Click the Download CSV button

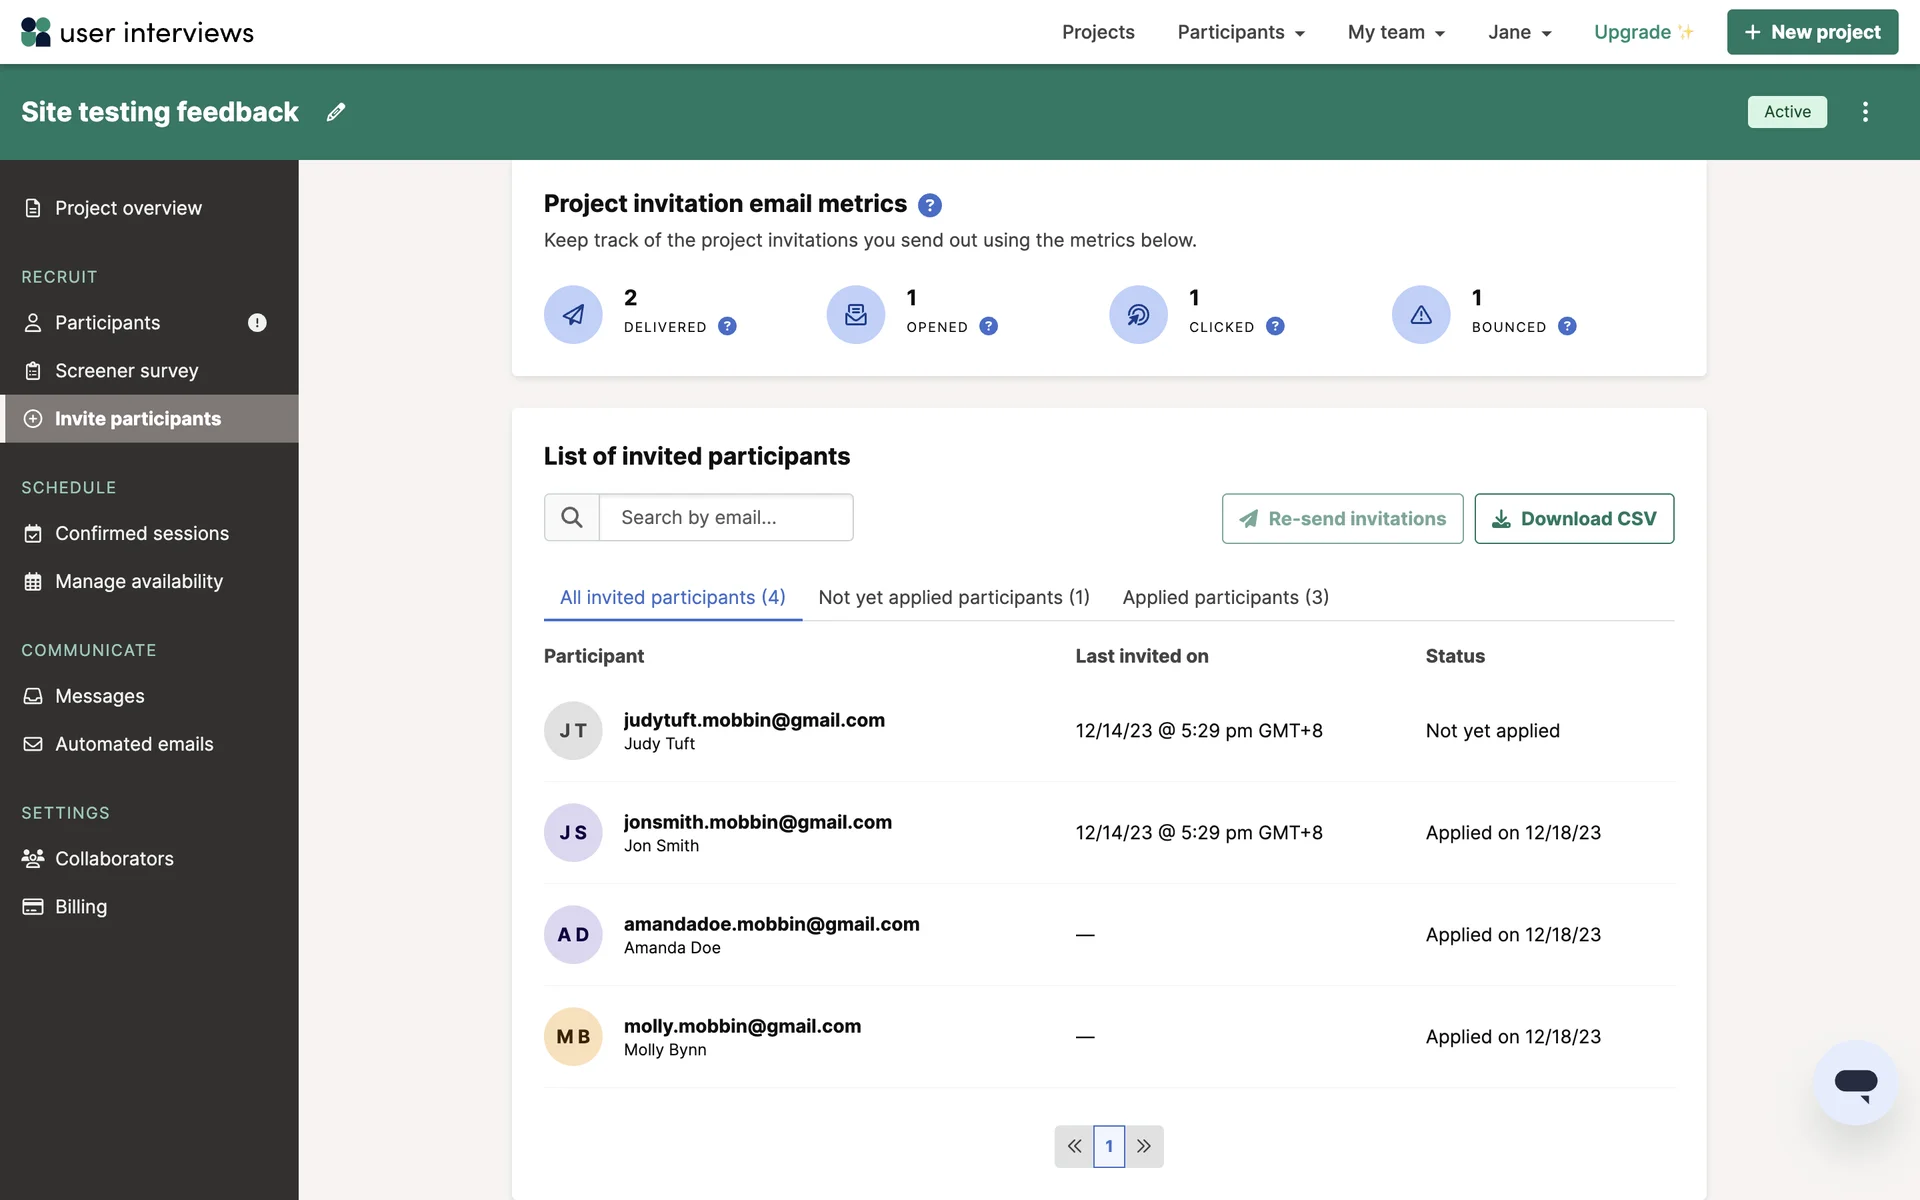click(x=1573, y=518)
